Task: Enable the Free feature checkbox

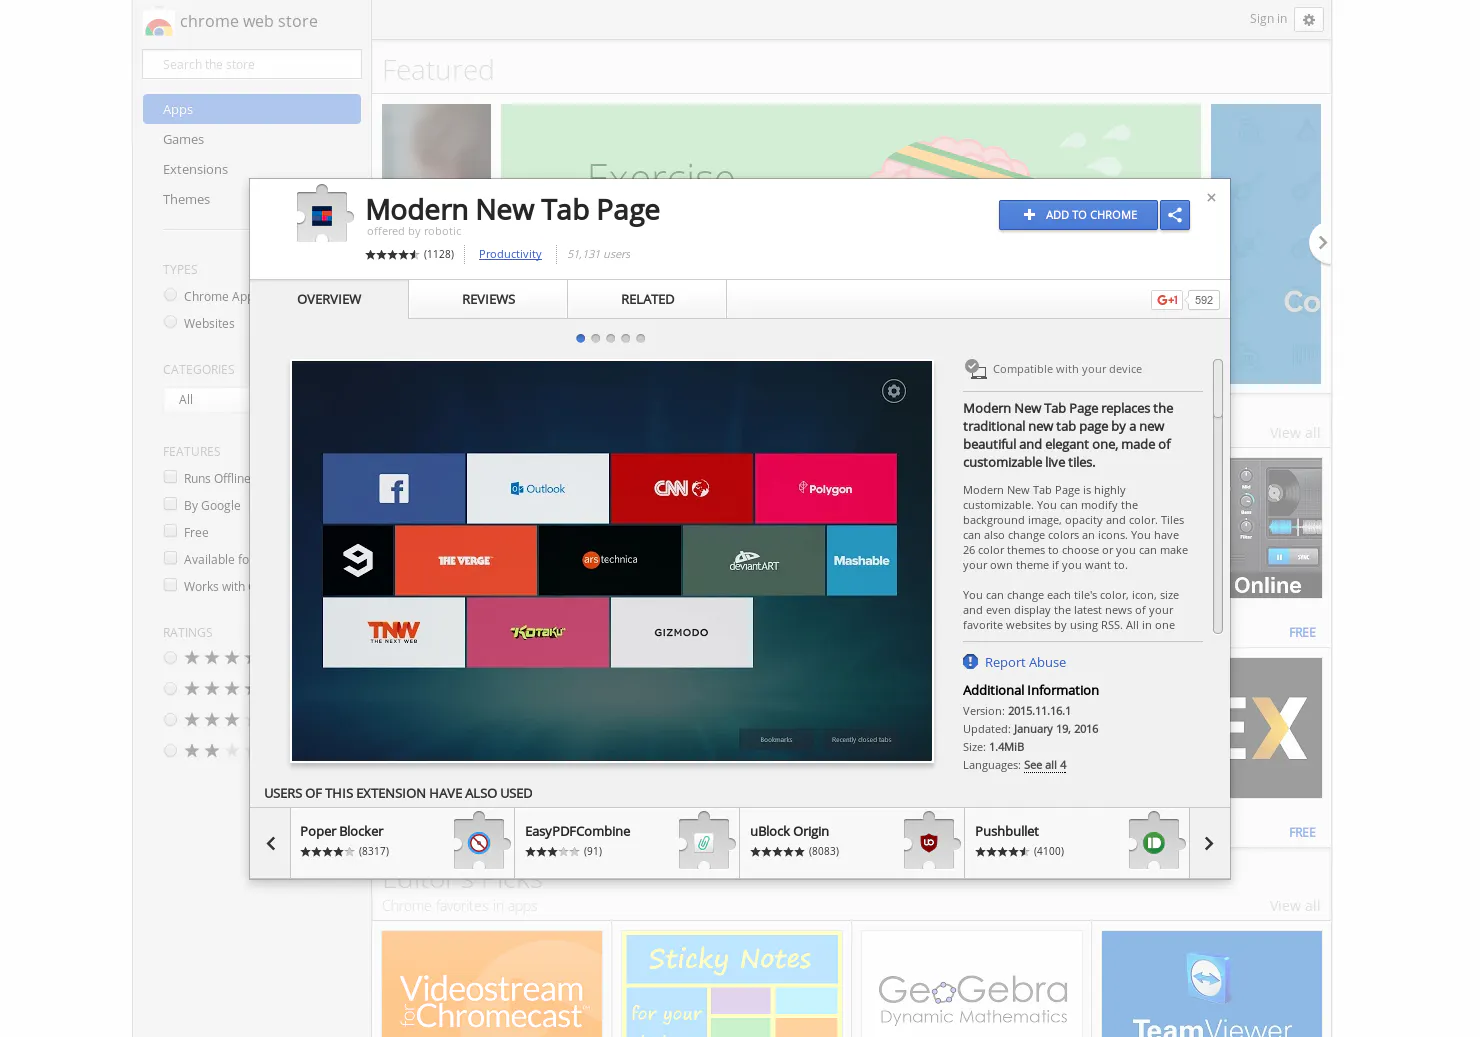Action: 170,531
